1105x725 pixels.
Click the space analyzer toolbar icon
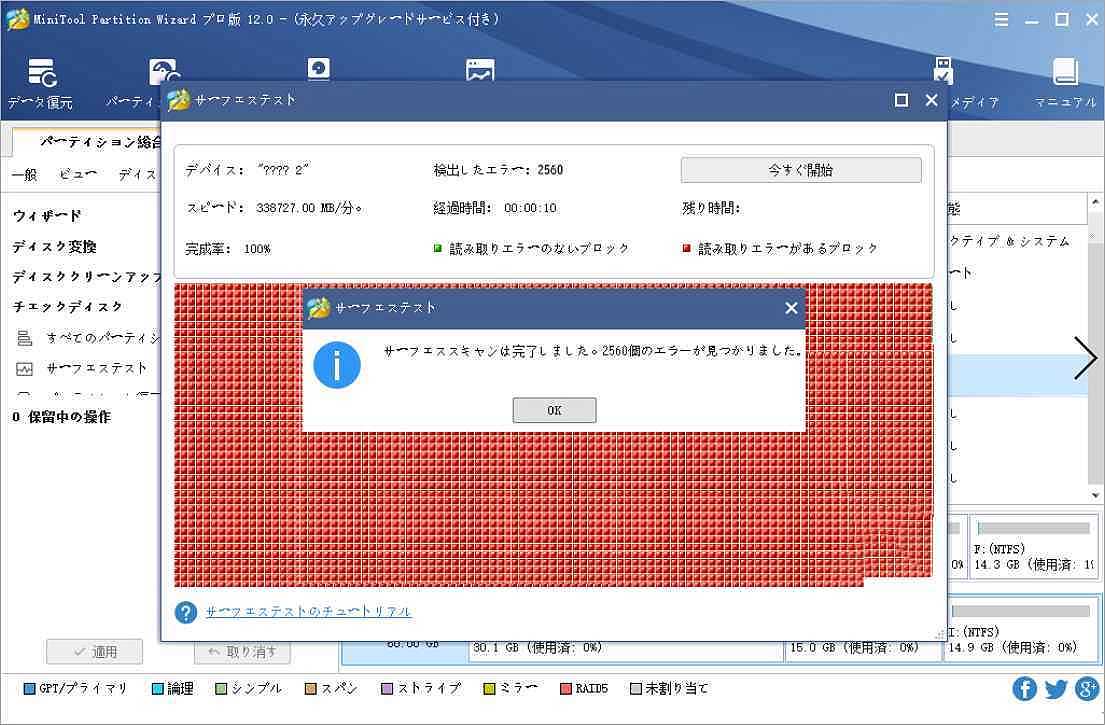coord(480,70)
